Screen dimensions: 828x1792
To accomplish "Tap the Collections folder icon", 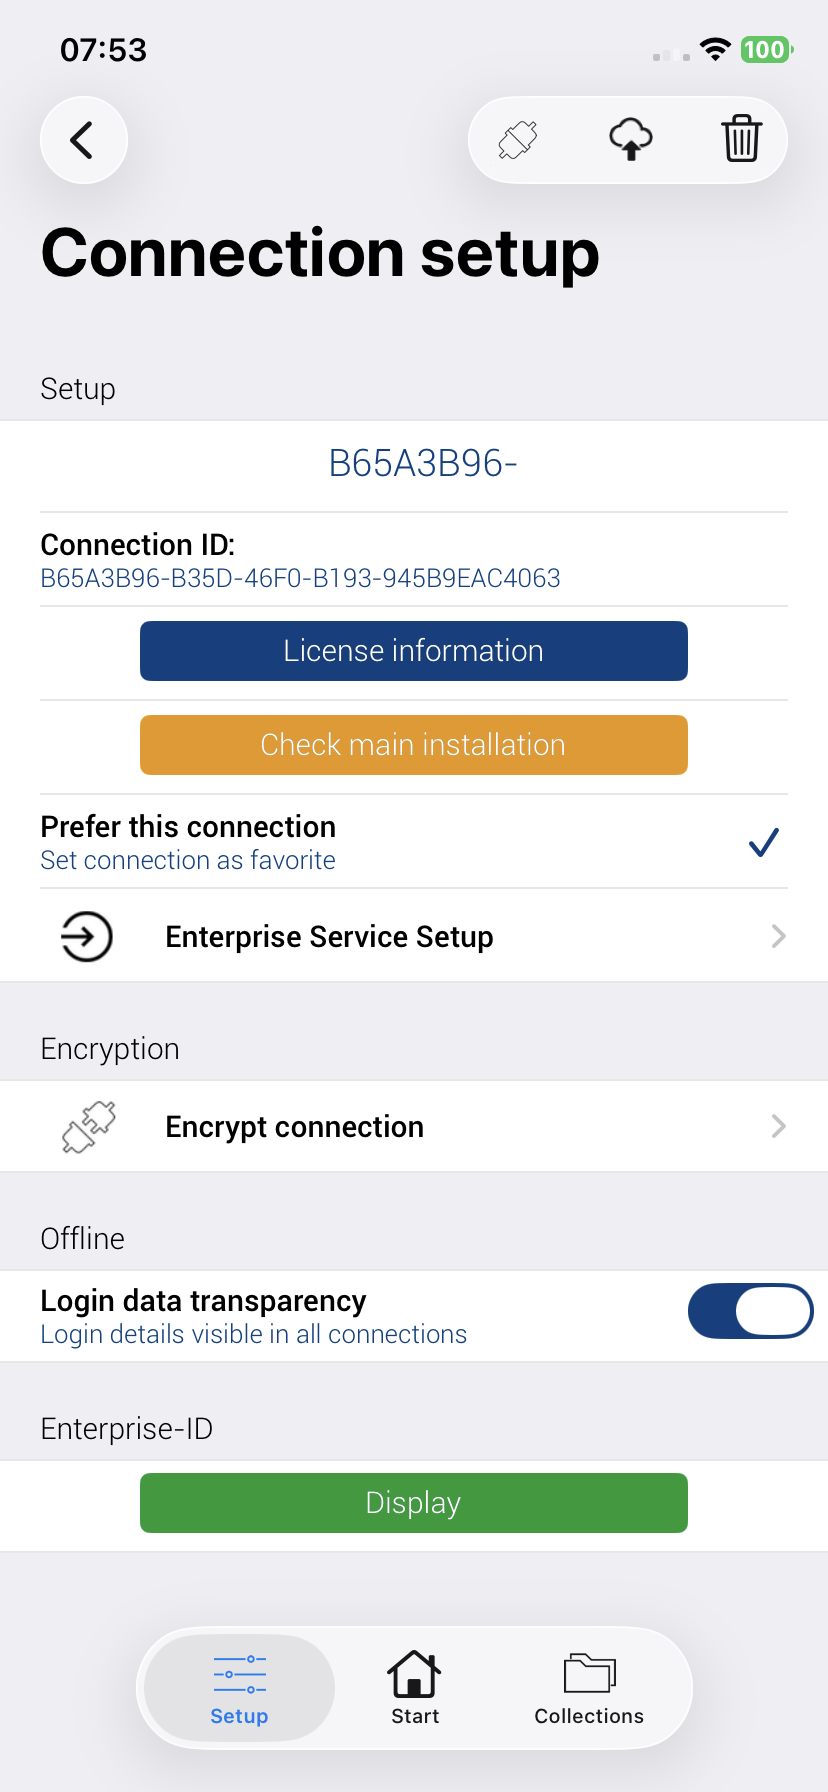I will tap(589, 1674).
